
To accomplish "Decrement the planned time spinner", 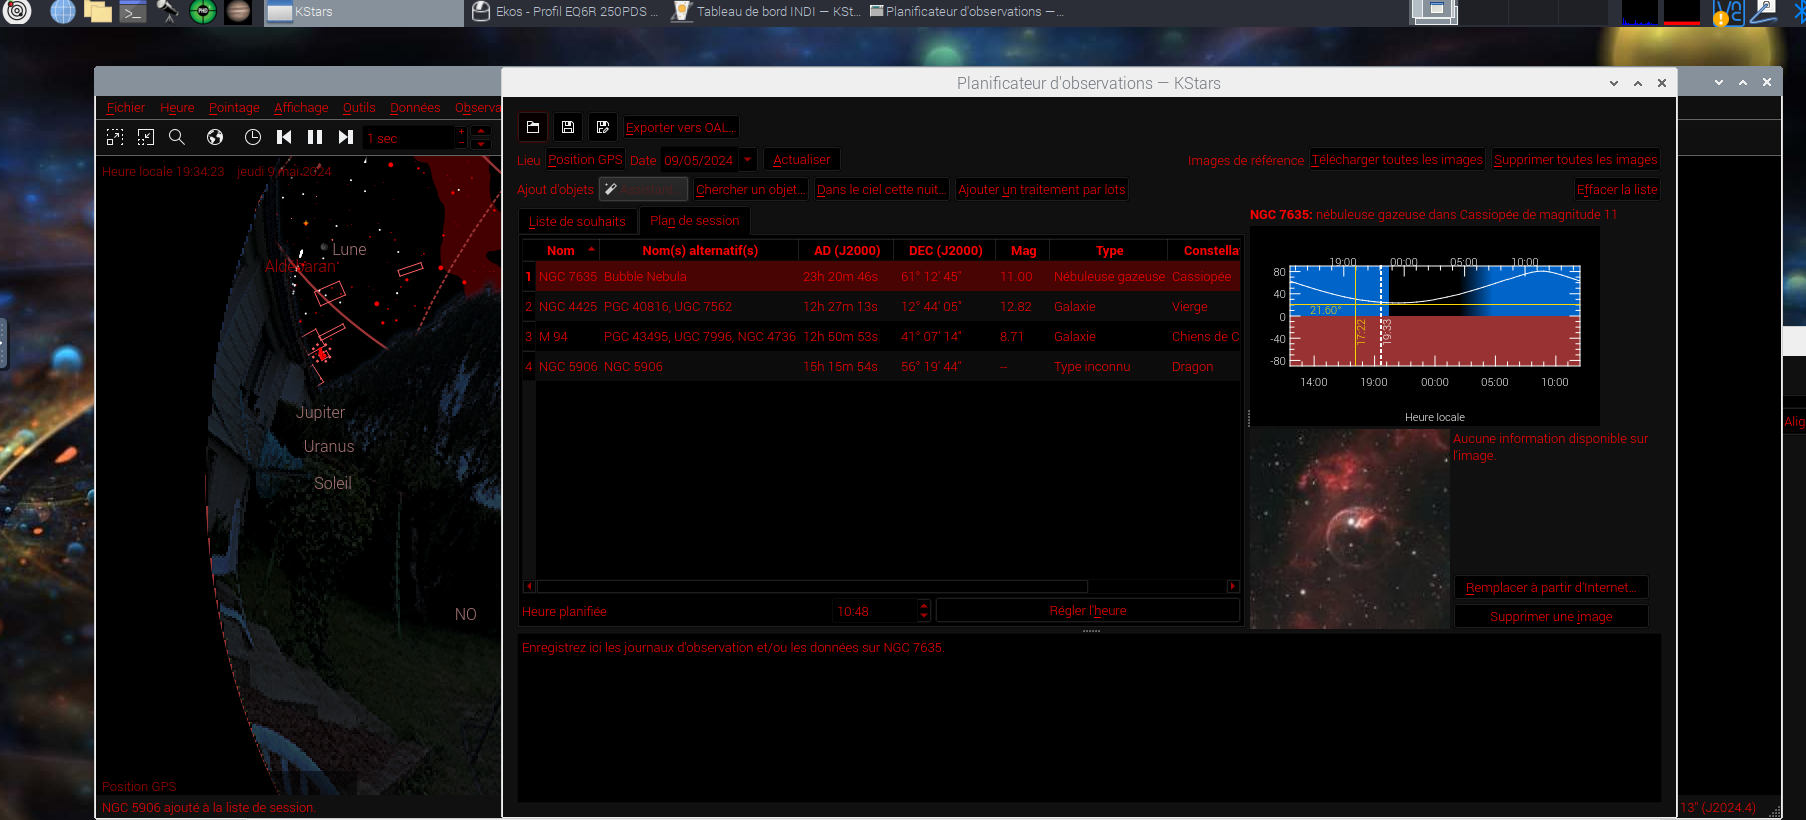I will [924, 616].
